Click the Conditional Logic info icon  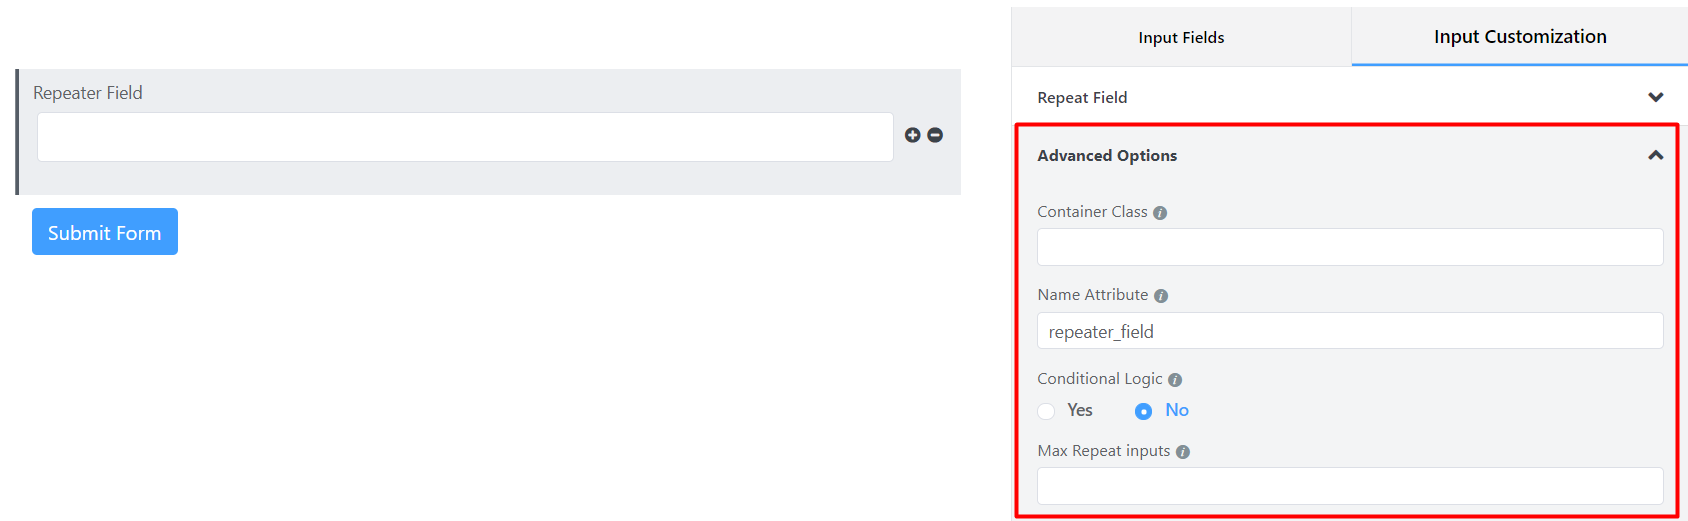1175,380
